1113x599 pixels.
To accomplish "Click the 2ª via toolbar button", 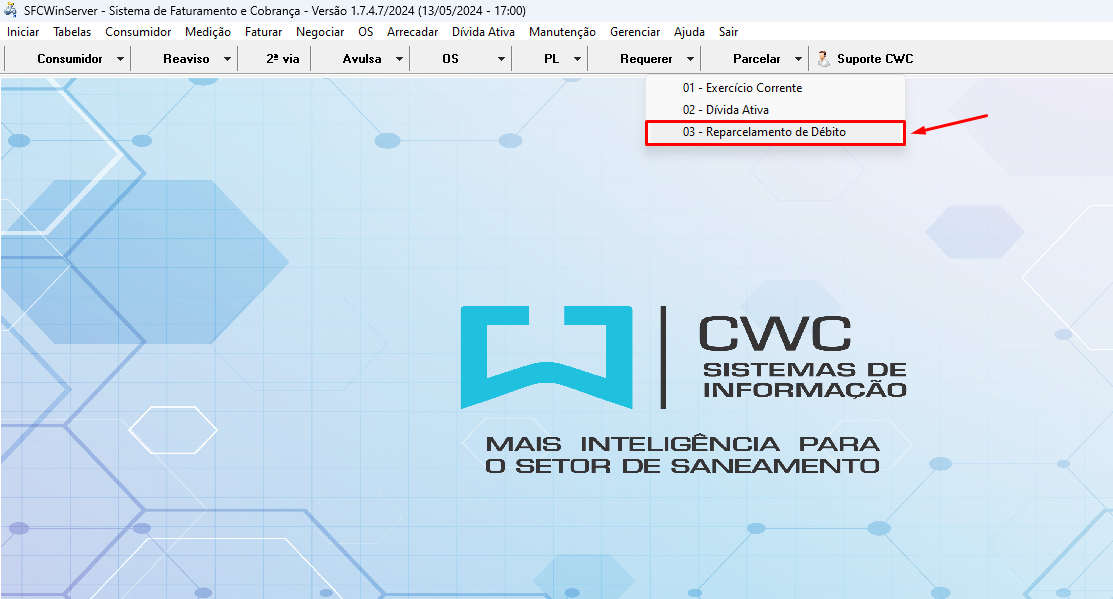I will tap(282, 59).
